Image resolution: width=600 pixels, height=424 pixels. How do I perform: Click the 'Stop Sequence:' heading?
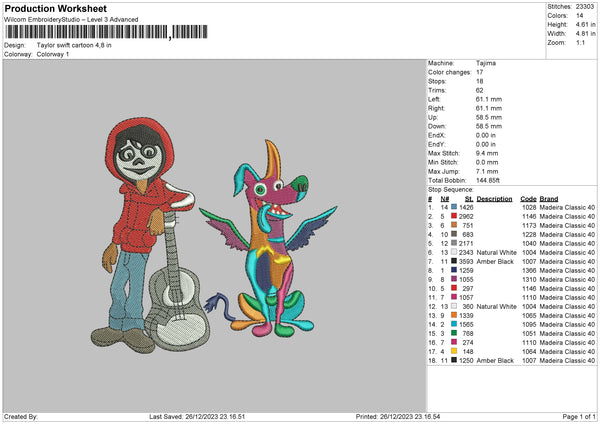450,189
